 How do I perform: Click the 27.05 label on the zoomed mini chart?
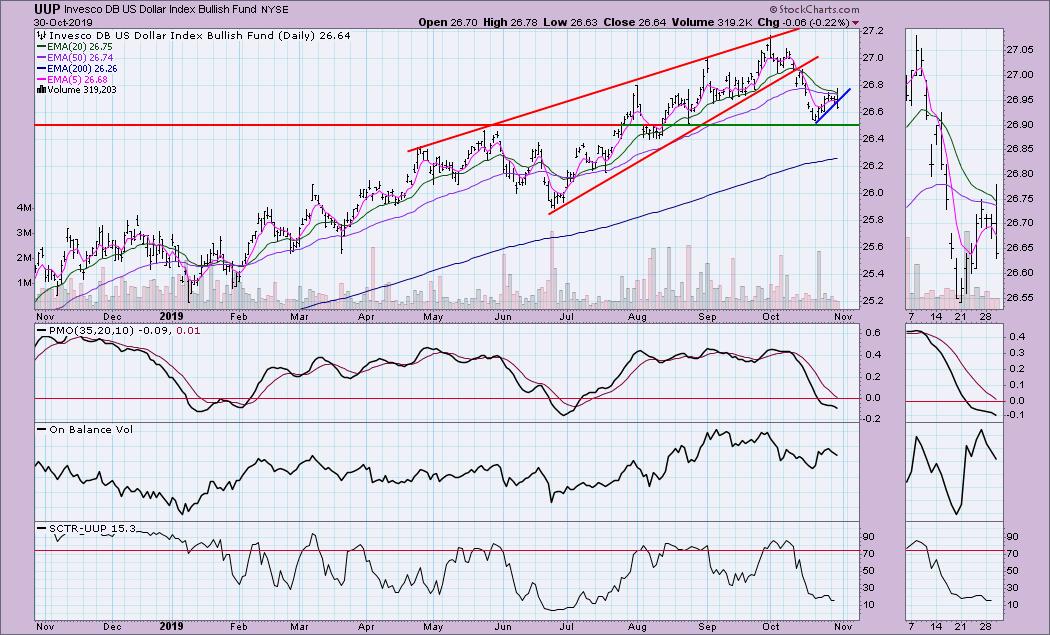point(1018,50)
